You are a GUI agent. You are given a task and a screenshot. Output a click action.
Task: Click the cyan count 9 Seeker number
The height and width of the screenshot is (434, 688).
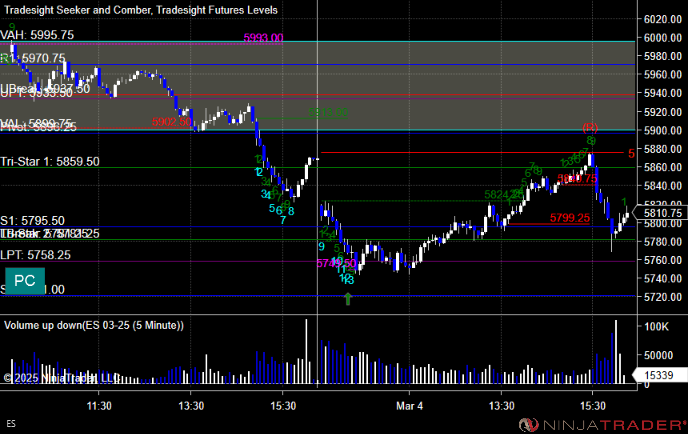click(x=321, y=247)
